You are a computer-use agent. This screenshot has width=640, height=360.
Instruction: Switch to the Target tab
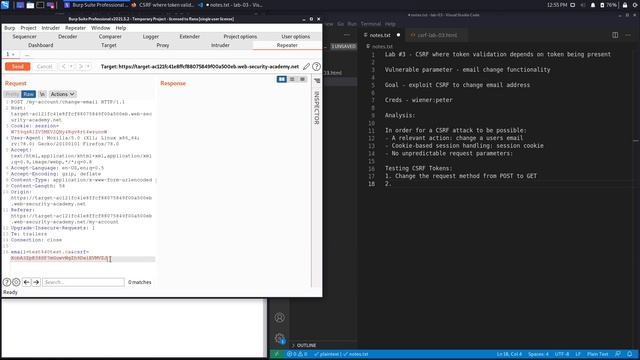[x=109, y=45]
